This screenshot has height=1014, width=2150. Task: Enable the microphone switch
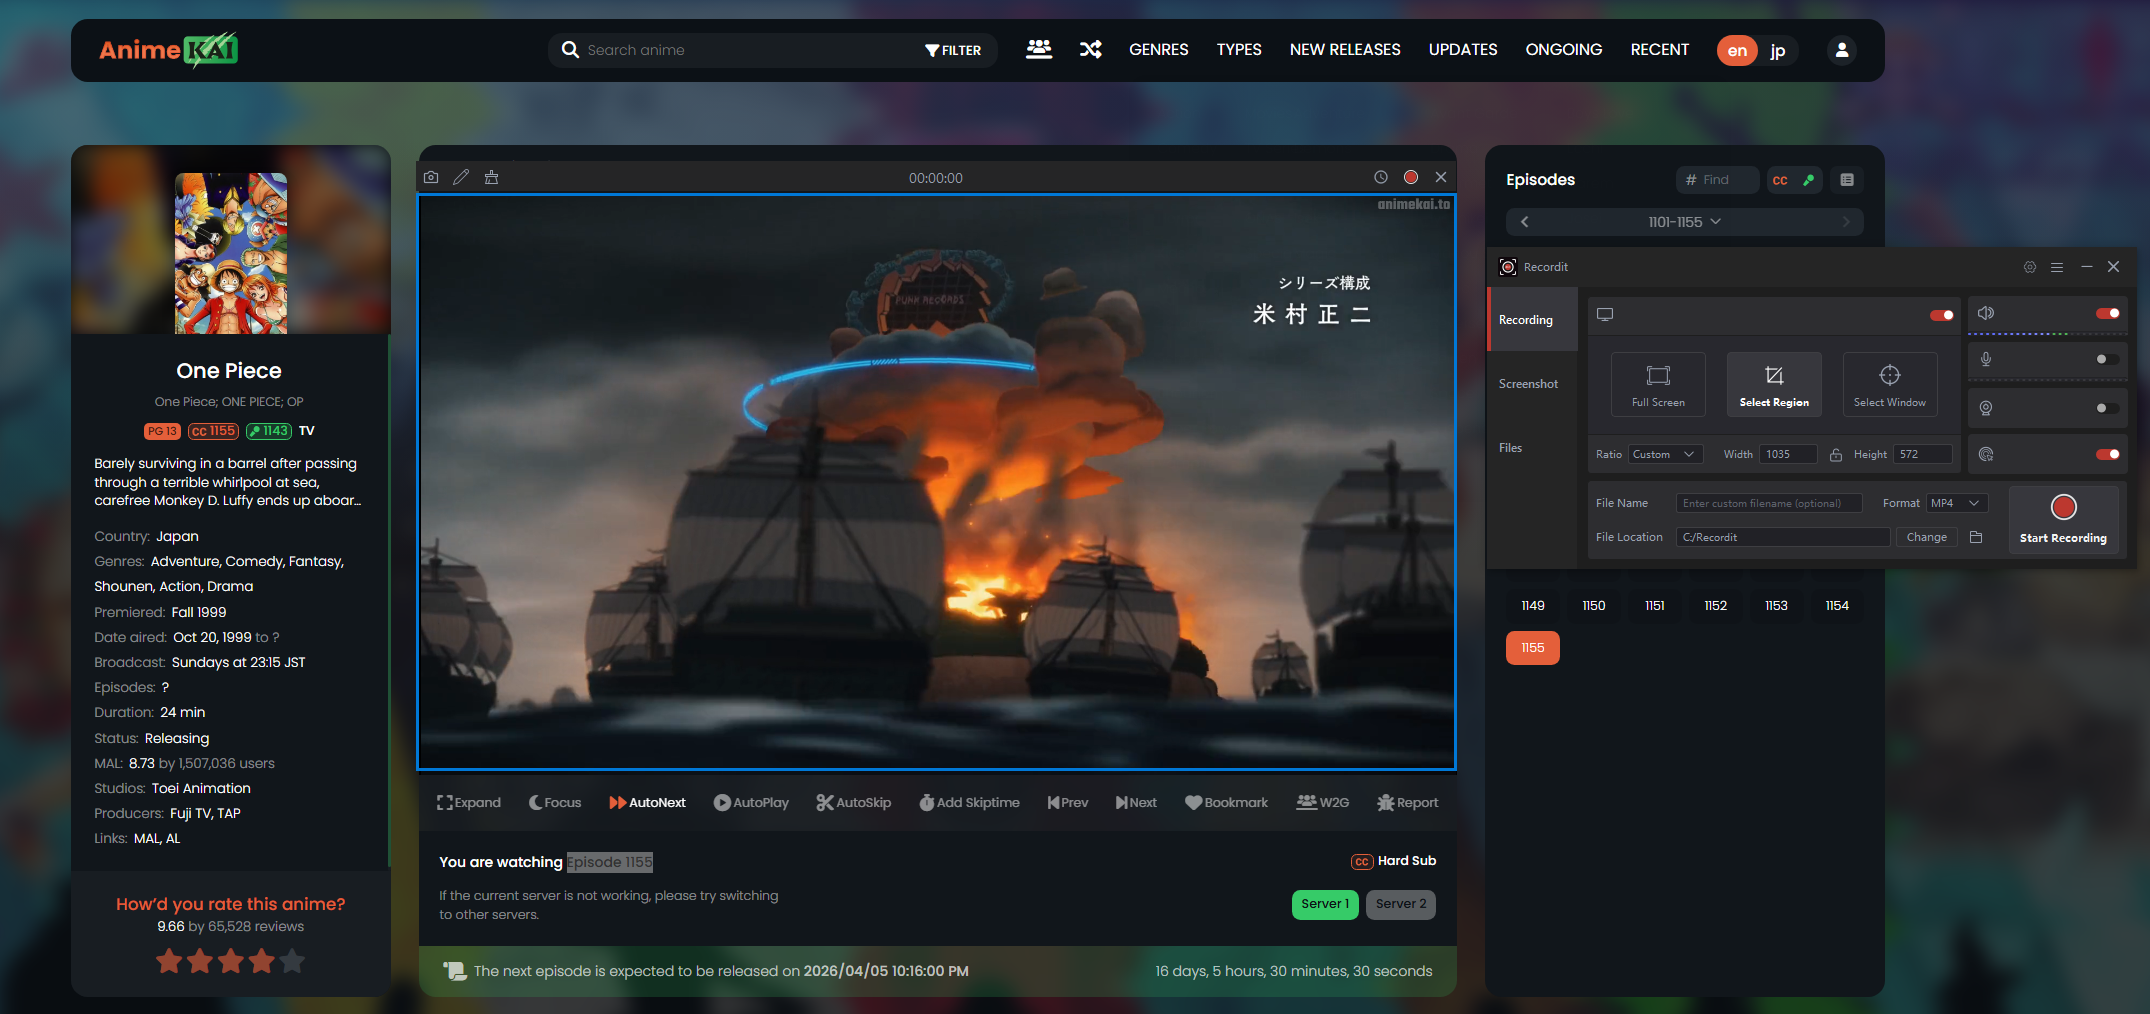(x=2108, y=359)
